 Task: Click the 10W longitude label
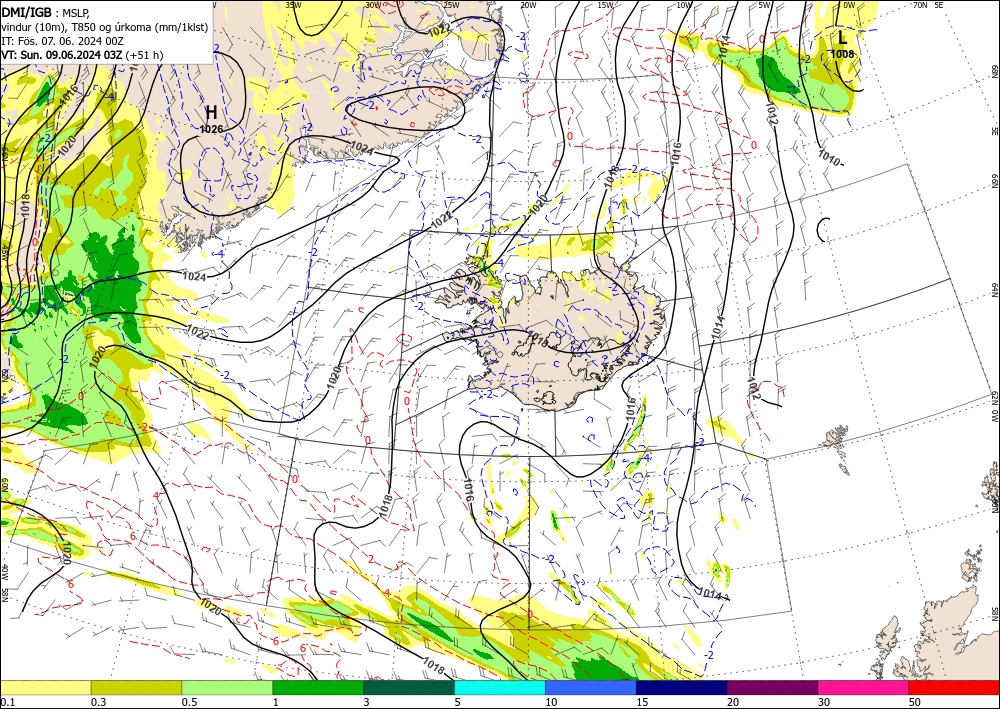tap(684, 5)
